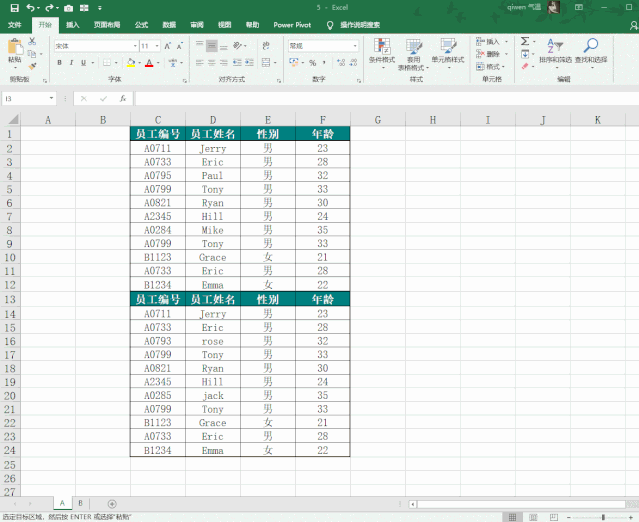
Task: Click the Clear eraser icon
Action: tap(525, 66)
